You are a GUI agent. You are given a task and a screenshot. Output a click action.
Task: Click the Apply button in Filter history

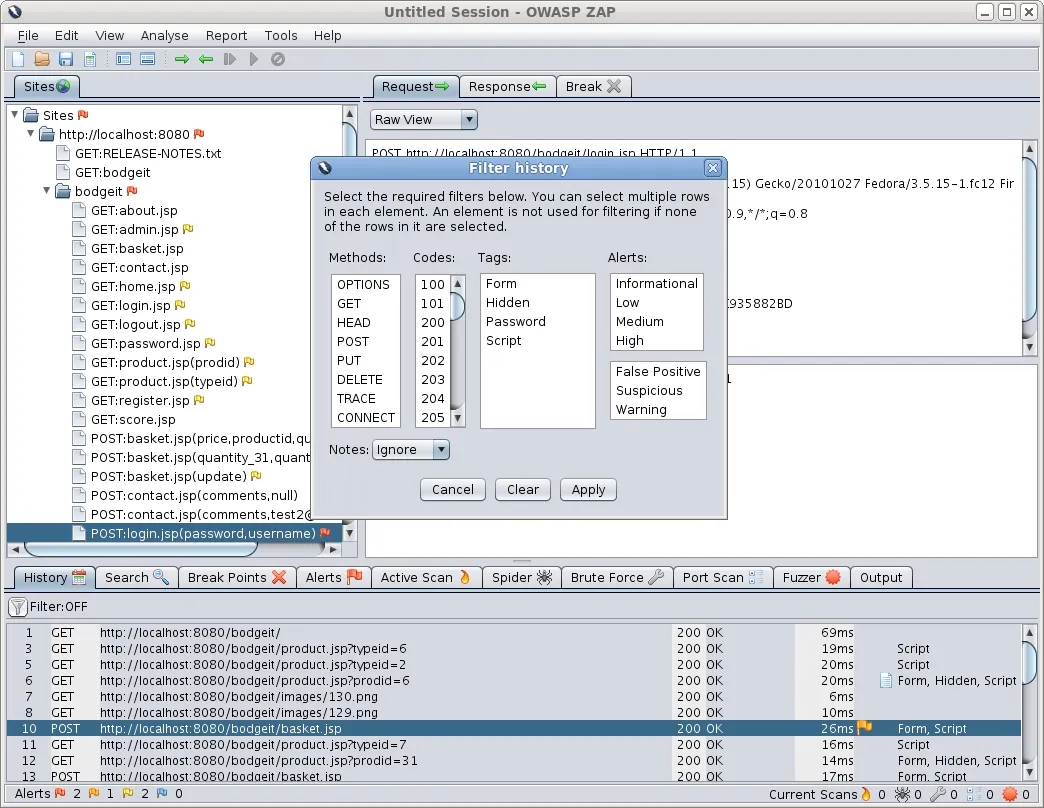click(x=588, y=489)
